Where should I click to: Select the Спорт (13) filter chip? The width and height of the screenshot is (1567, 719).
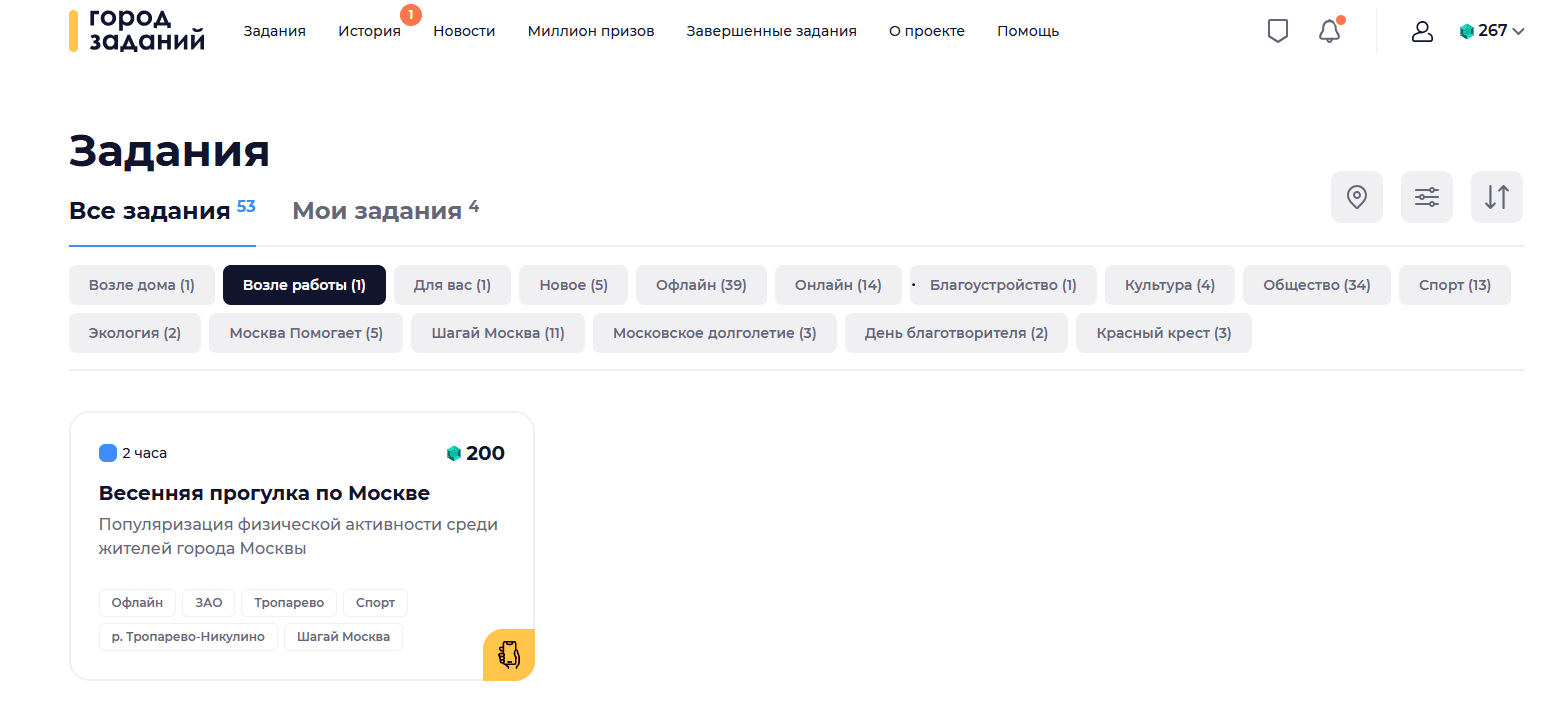coord(1455,285)
